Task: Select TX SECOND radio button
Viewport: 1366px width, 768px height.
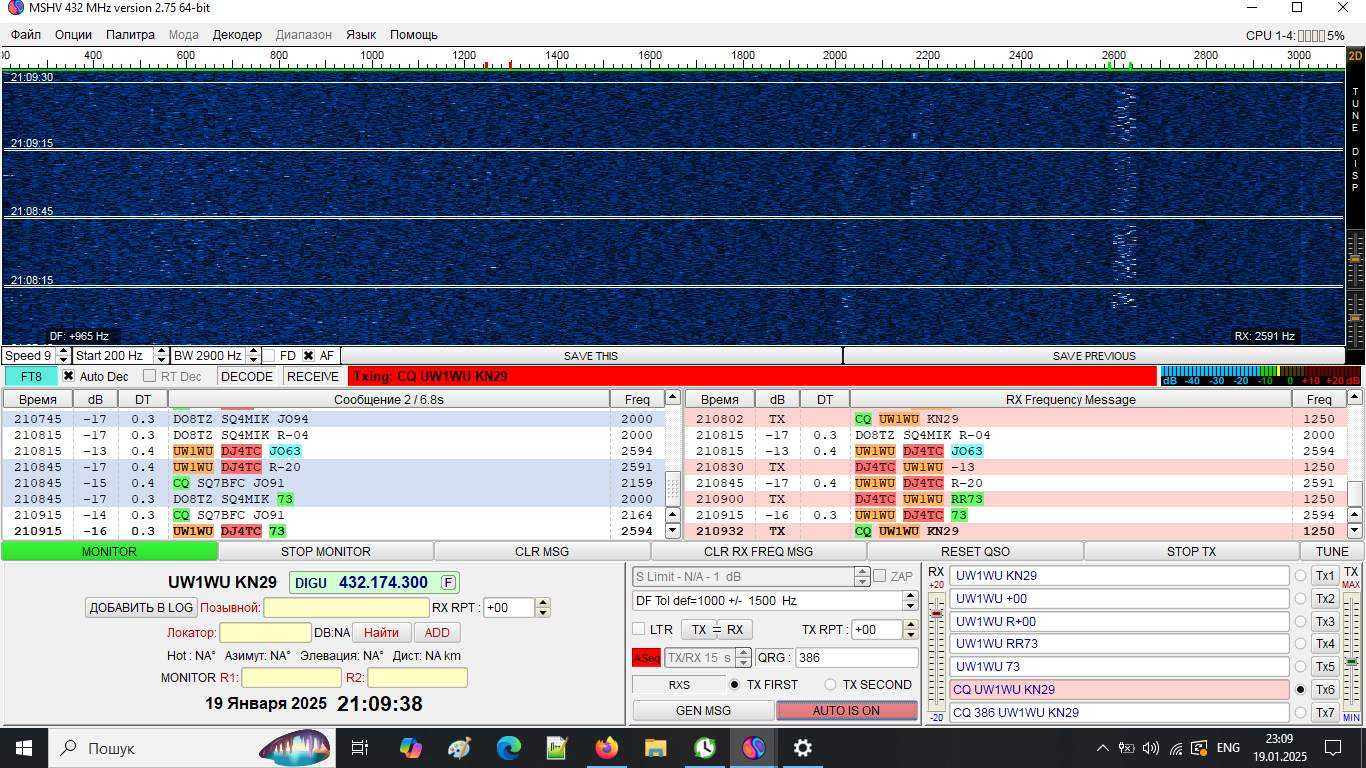Action: tap(830, 685)
